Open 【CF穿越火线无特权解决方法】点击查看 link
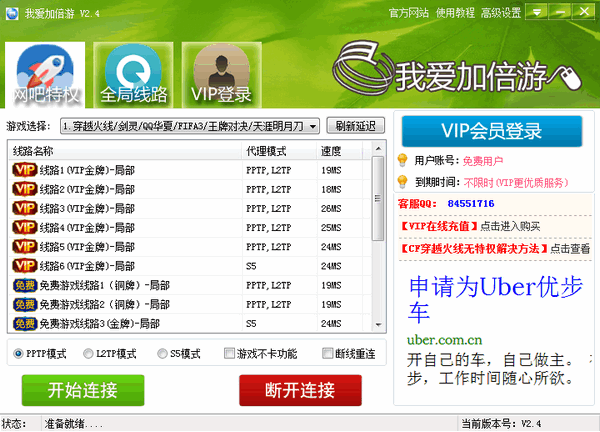The image size is (600, 432). [x=494, y=249]
